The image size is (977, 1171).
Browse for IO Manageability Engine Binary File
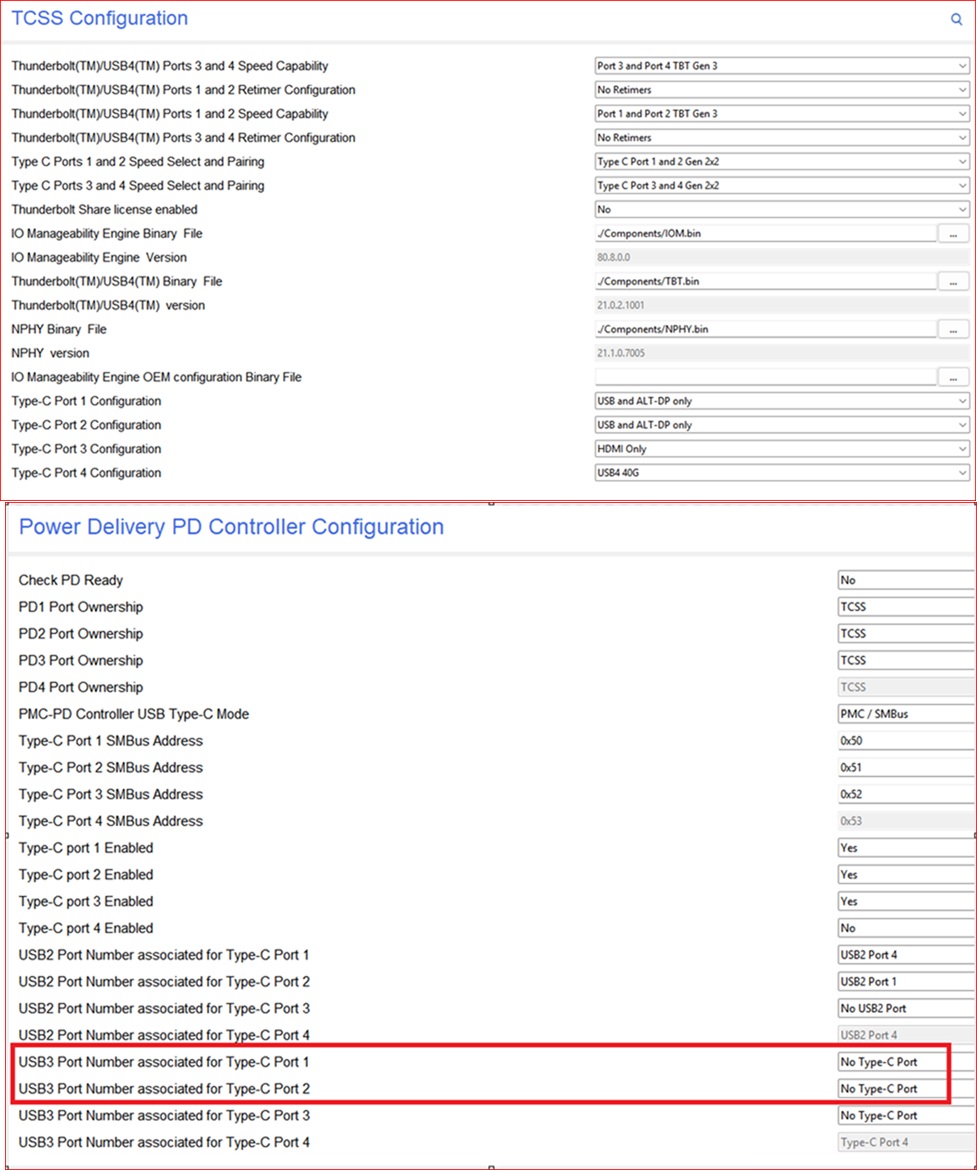coord(953,234)
